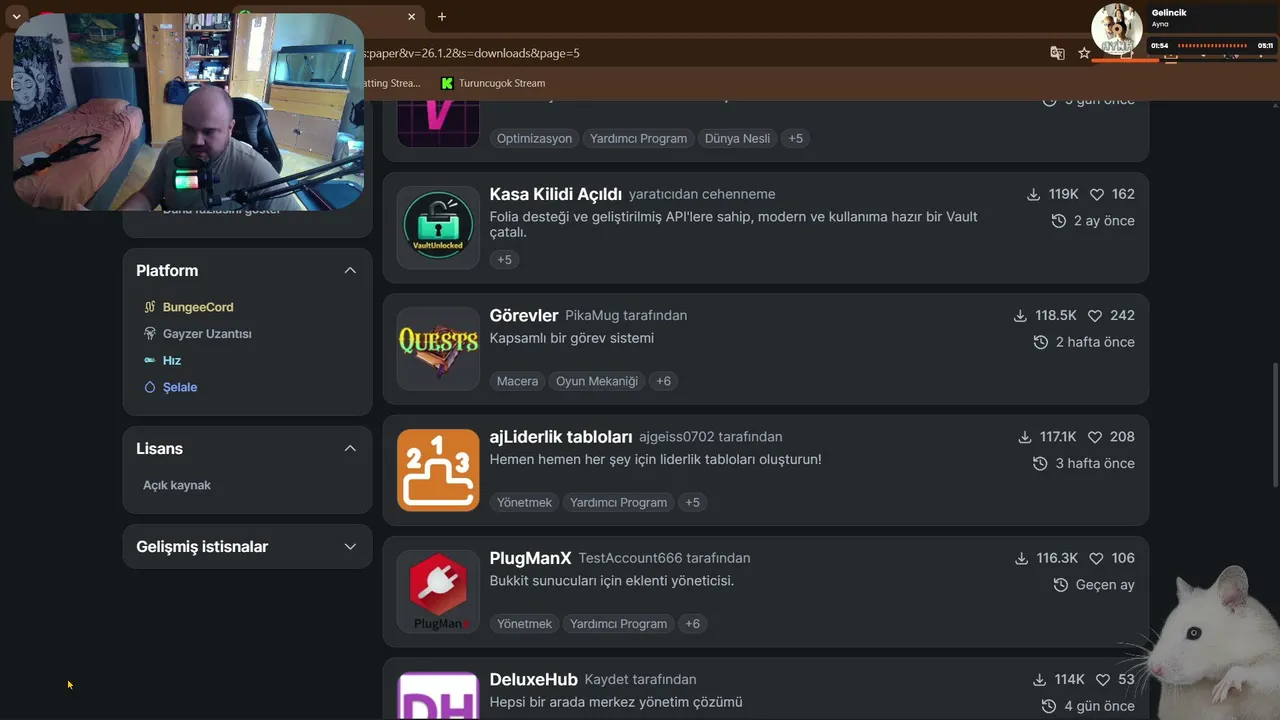The width and height of the screenshot is (1280, 720).
Task: Click the heart icon on Kasa Kilidi Açıldı
Action: pos(1097,194)
